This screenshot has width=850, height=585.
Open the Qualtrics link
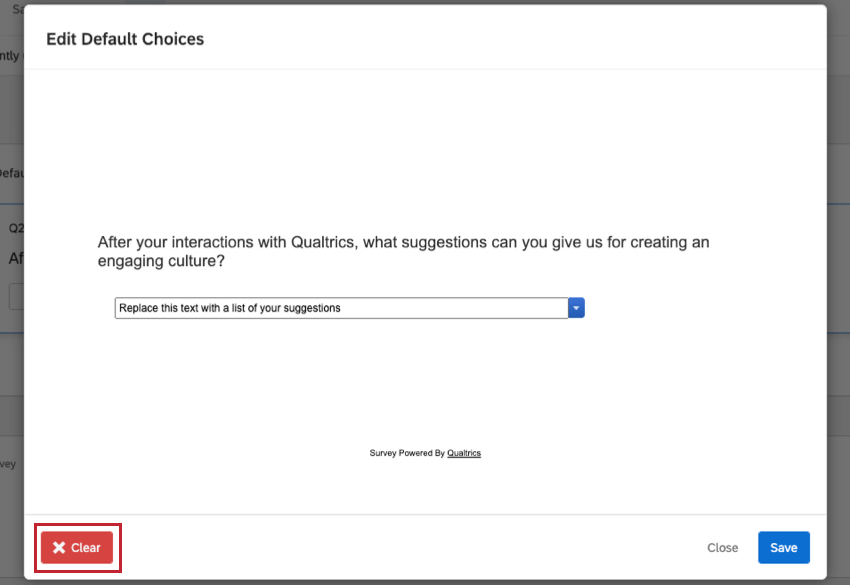464,453
